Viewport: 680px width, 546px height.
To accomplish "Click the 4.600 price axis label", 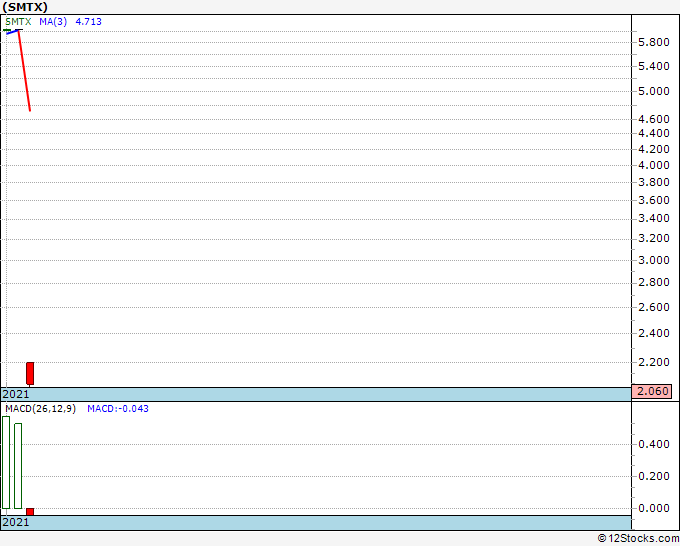I will [x=654, y=119].
